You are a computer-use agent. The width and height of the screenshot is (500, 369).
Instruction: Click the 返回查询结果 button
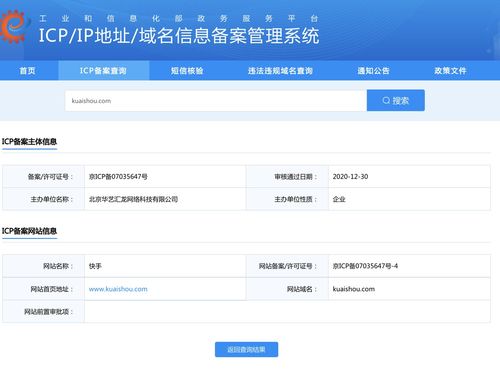coord(246,349)
